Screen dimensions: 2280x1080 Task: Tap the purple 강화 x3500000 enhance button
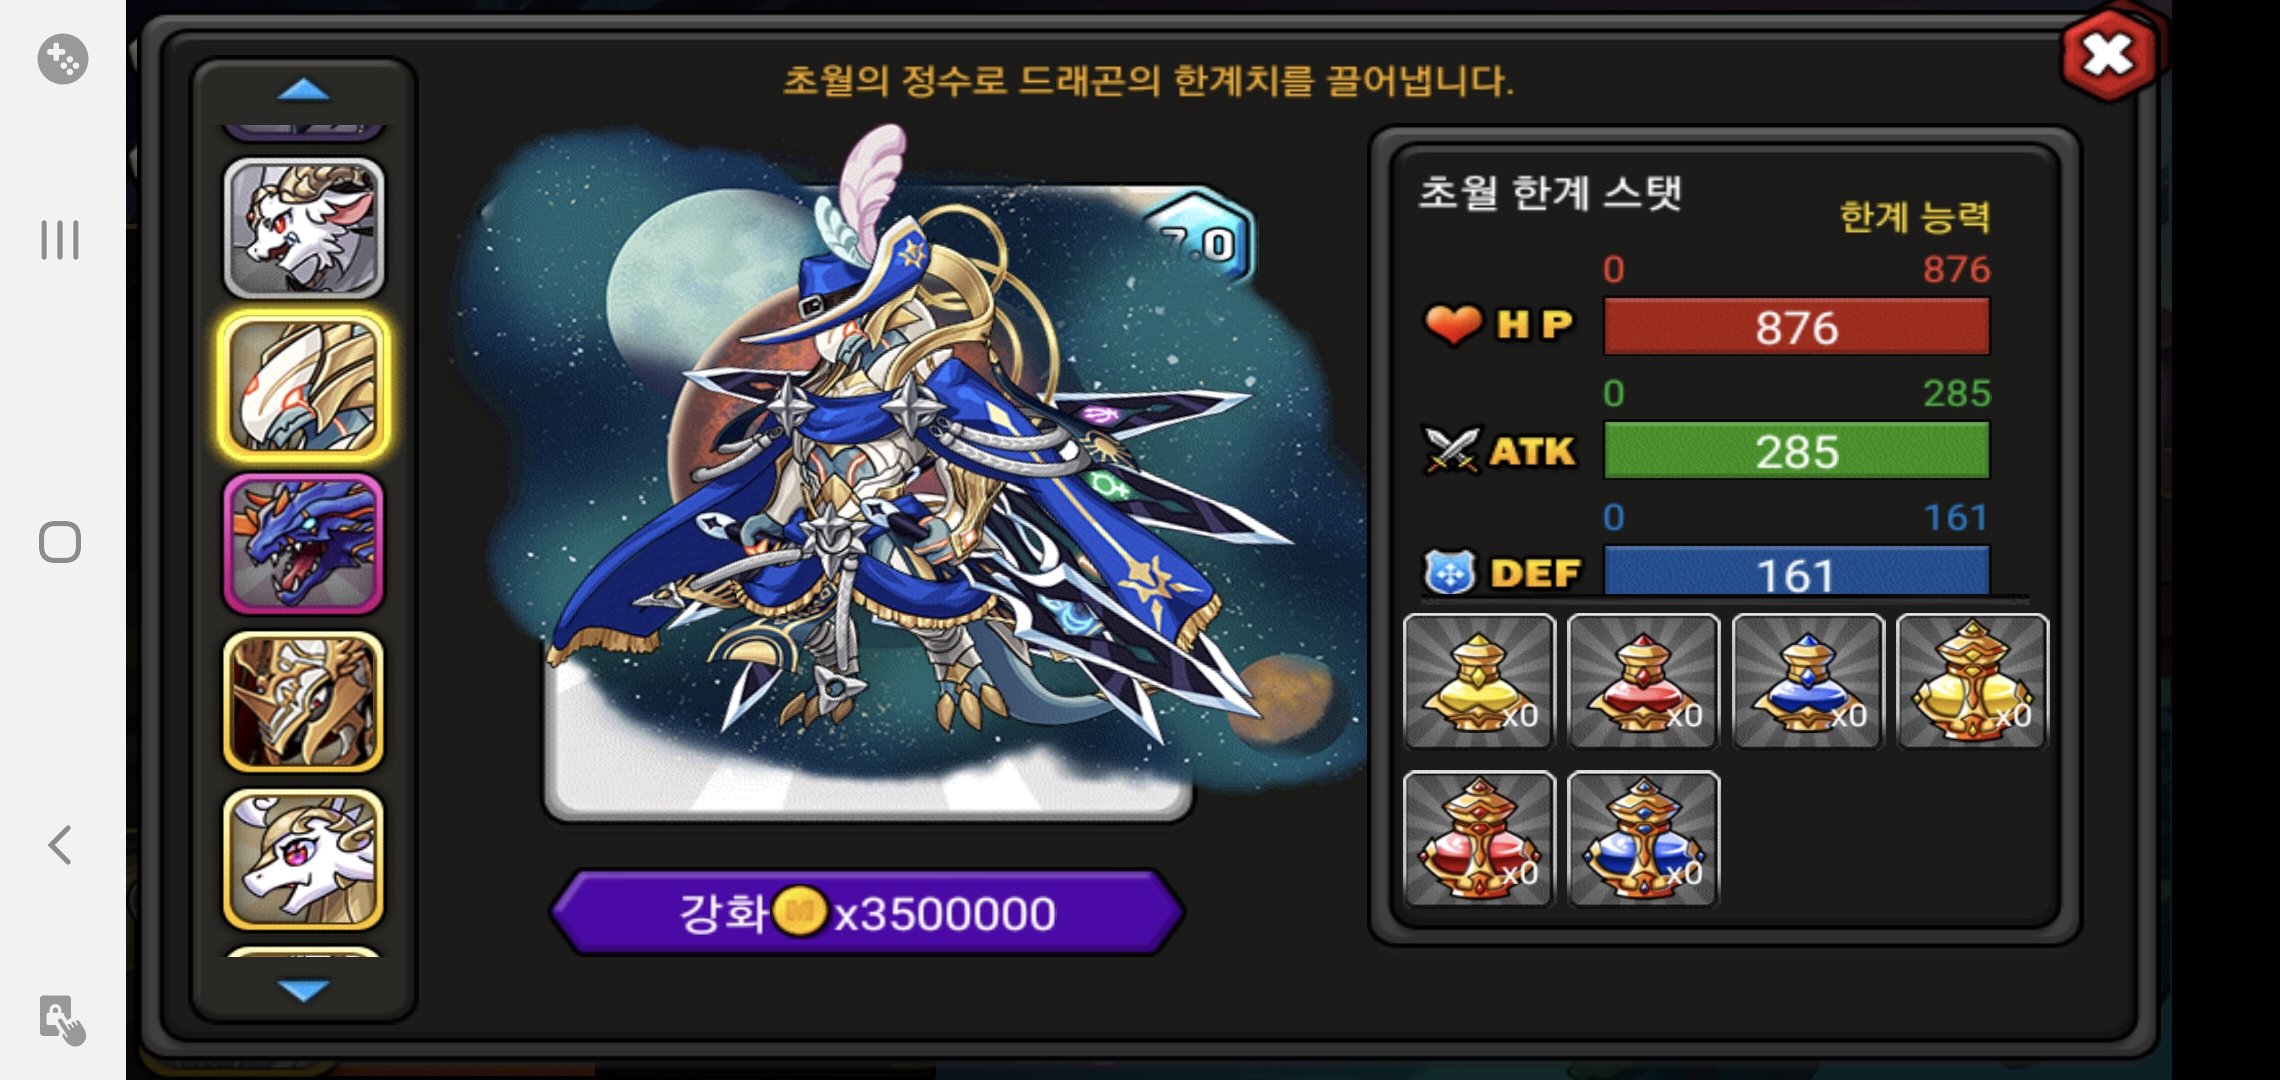(868, 912)
